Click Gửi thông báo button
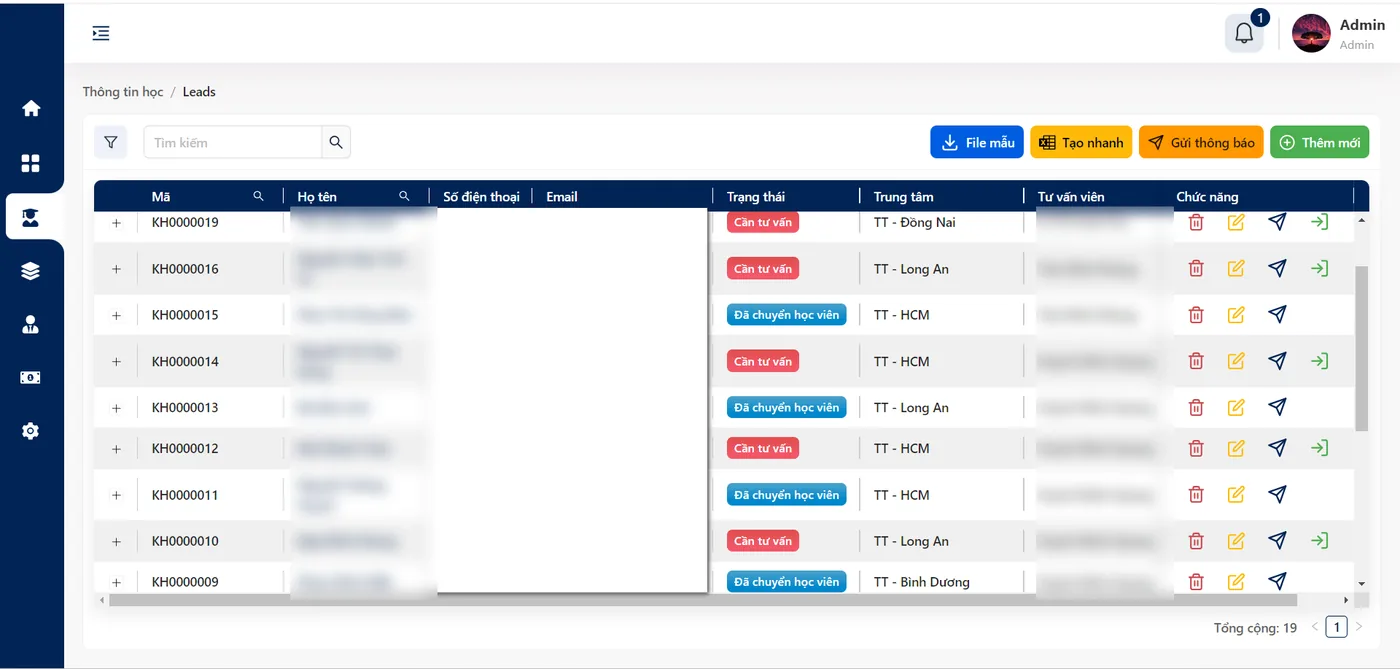Screen dimensions: 1400x669 tap(1201, 142)
